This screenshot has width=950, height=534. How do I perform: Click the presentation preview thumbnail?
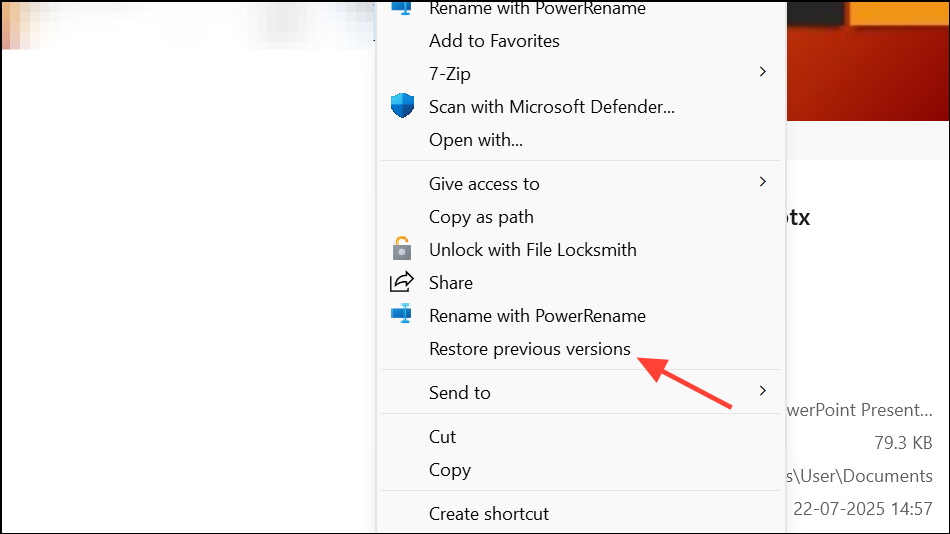pos(868,61)
